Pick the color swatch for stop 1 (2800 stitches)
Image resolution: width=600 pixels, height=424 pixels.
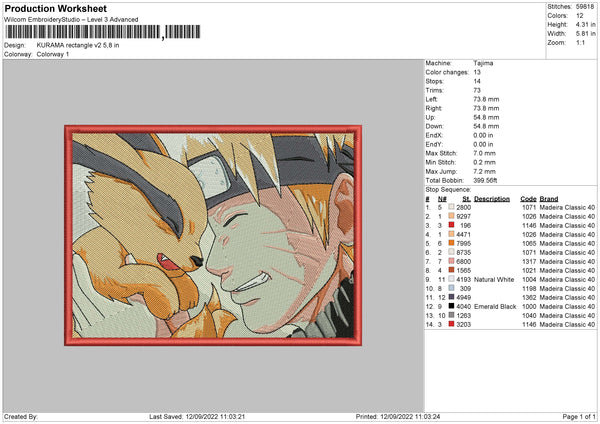tap(452, 207)
